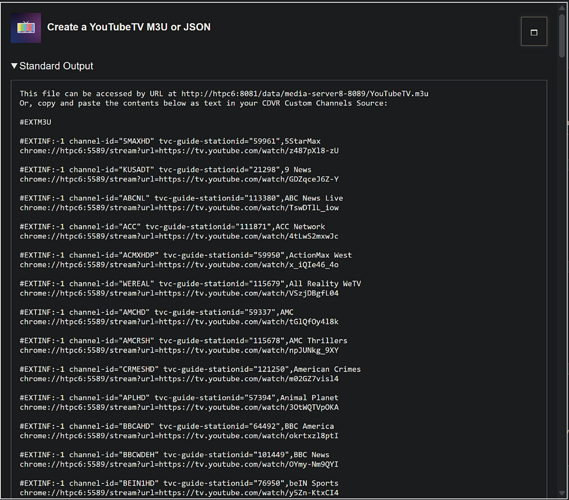Click the 5StarMax EXTINF line
Image resolution: width=569 pixels, height=500 pixels.
[x=170, y=141]
